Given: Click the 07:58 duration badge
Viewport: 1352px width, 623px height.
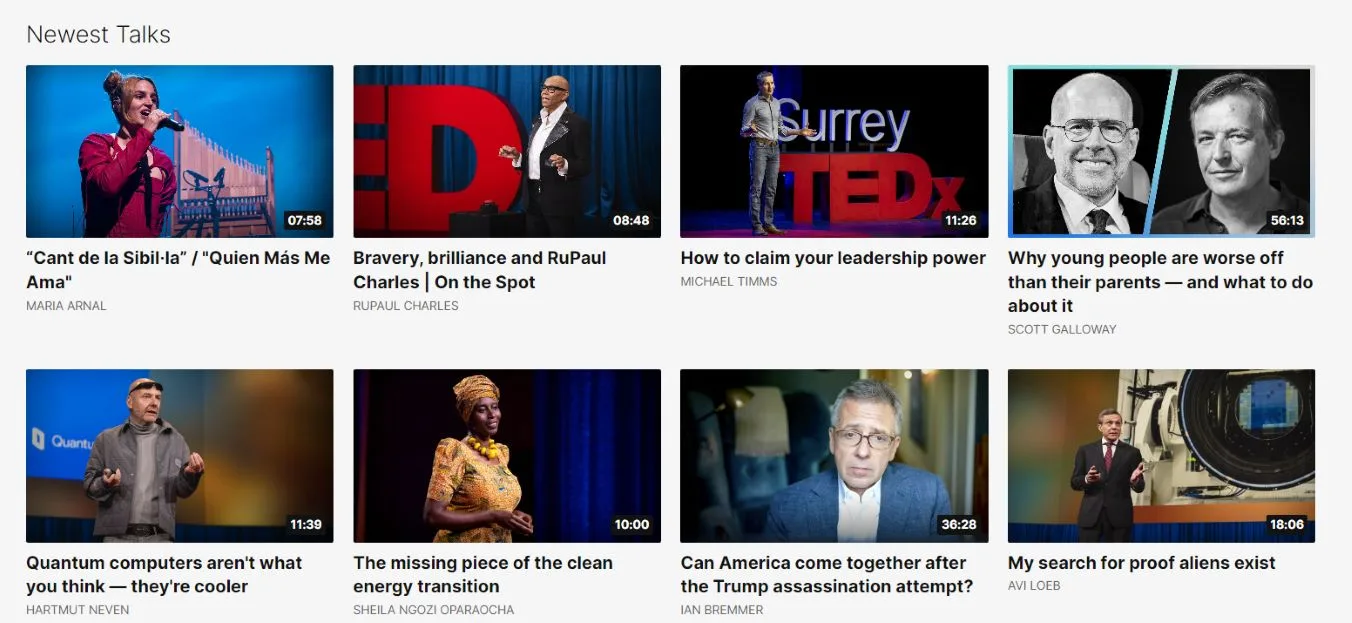Looking at the screenshot, I should pos(304,220).
